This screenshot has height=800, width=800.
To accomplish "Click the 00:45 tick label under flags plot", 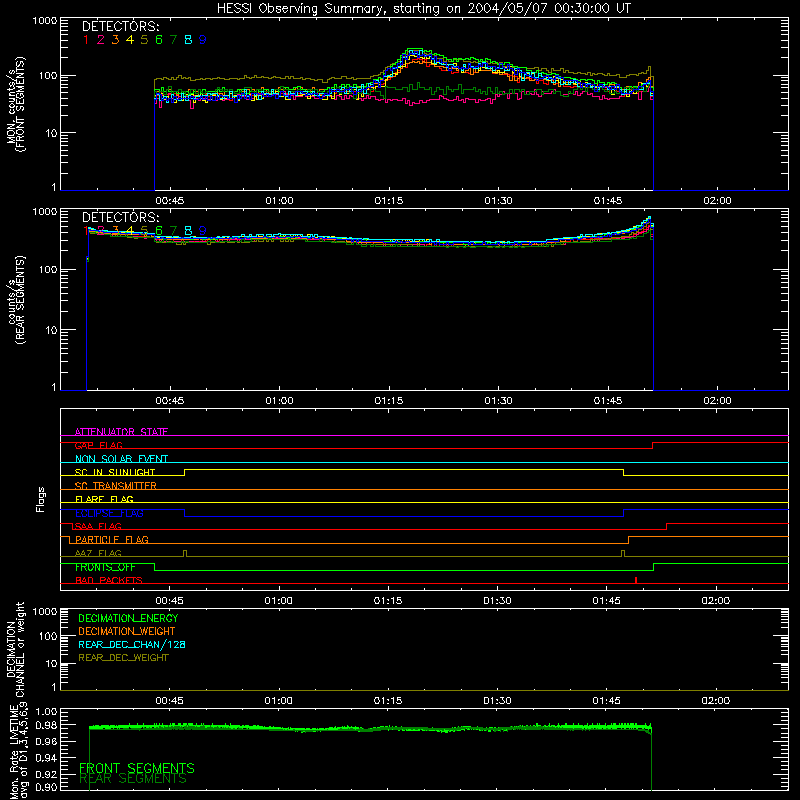I will 169,601.
